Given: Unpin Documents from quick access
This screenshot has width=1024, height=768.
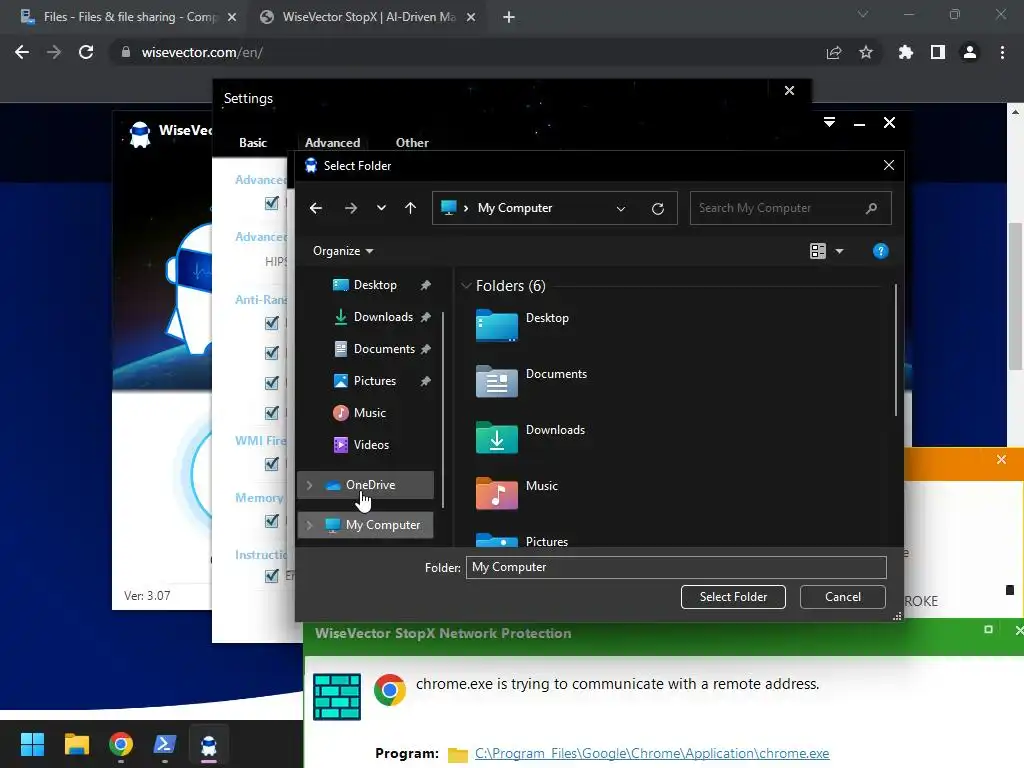Looking at the screenshot, I should click(426, 349).
